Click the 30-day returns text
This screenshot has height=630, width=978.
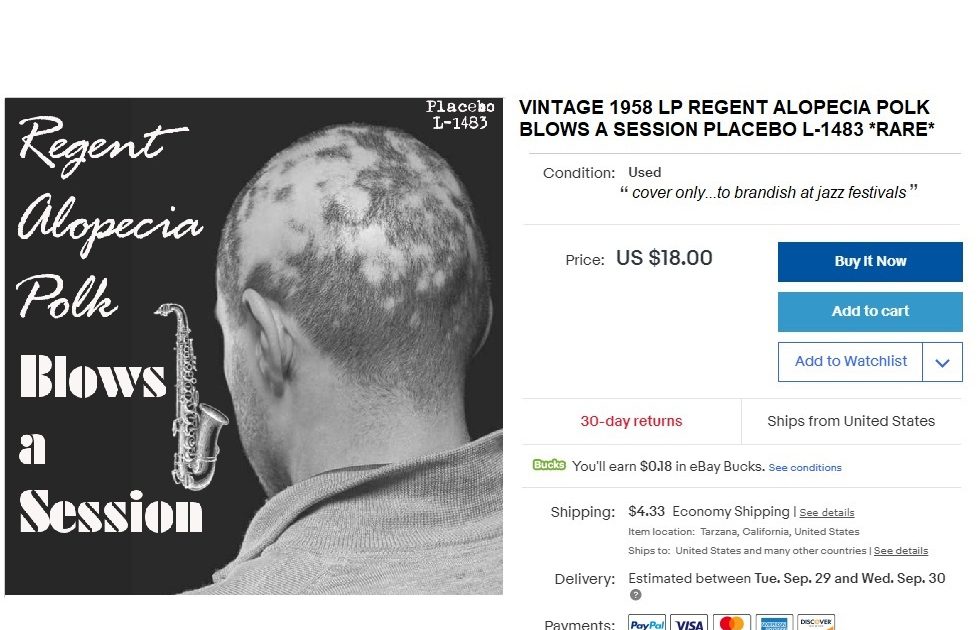coord(631,421)
